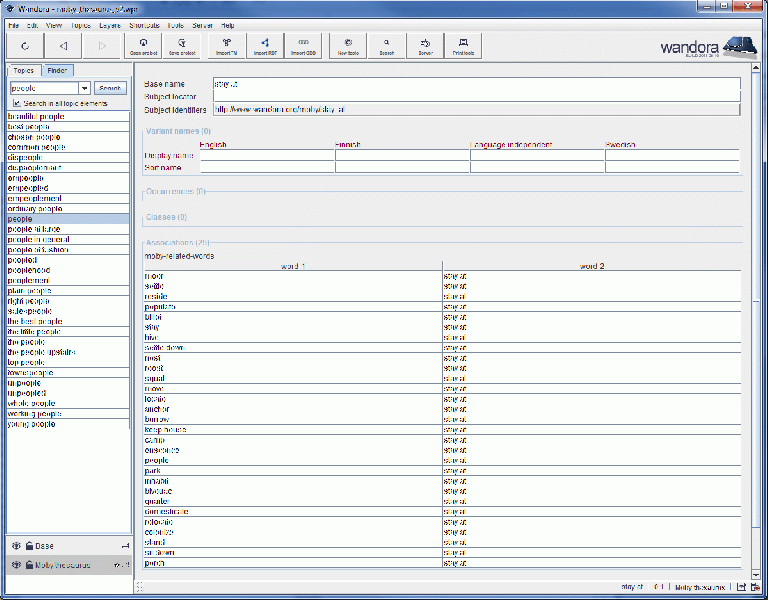Click the Open project toolbar icon

pos(144,46)
